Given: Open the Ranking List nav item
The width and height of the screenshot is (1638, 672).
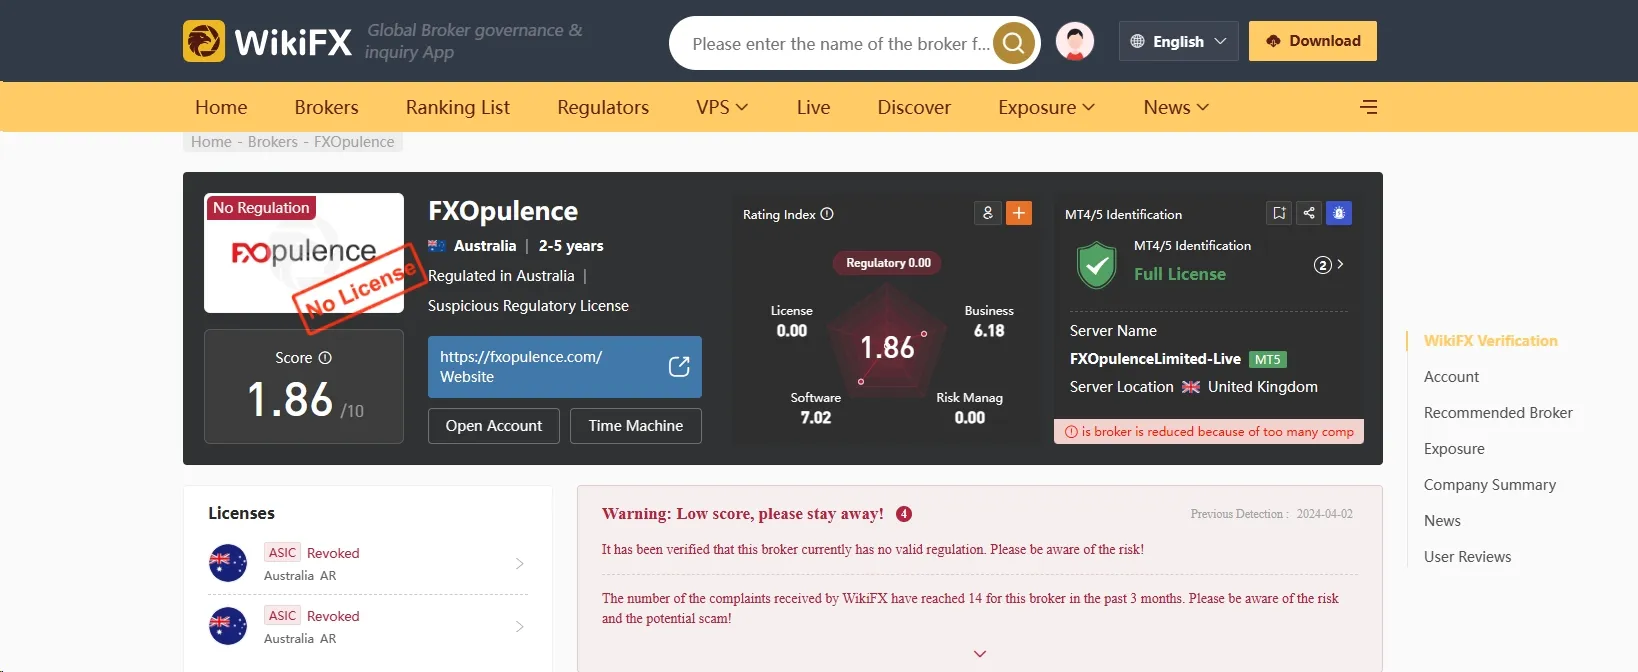Looking at the screenshot, I should 458,107.
